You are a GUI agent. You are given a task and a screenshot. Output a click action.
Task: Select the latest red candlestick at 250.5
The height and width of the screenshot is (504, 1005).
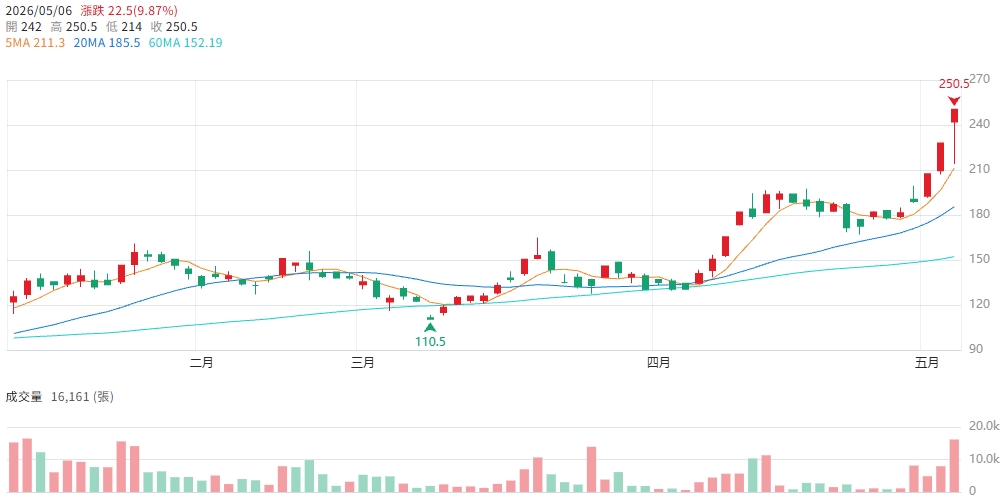954,136
